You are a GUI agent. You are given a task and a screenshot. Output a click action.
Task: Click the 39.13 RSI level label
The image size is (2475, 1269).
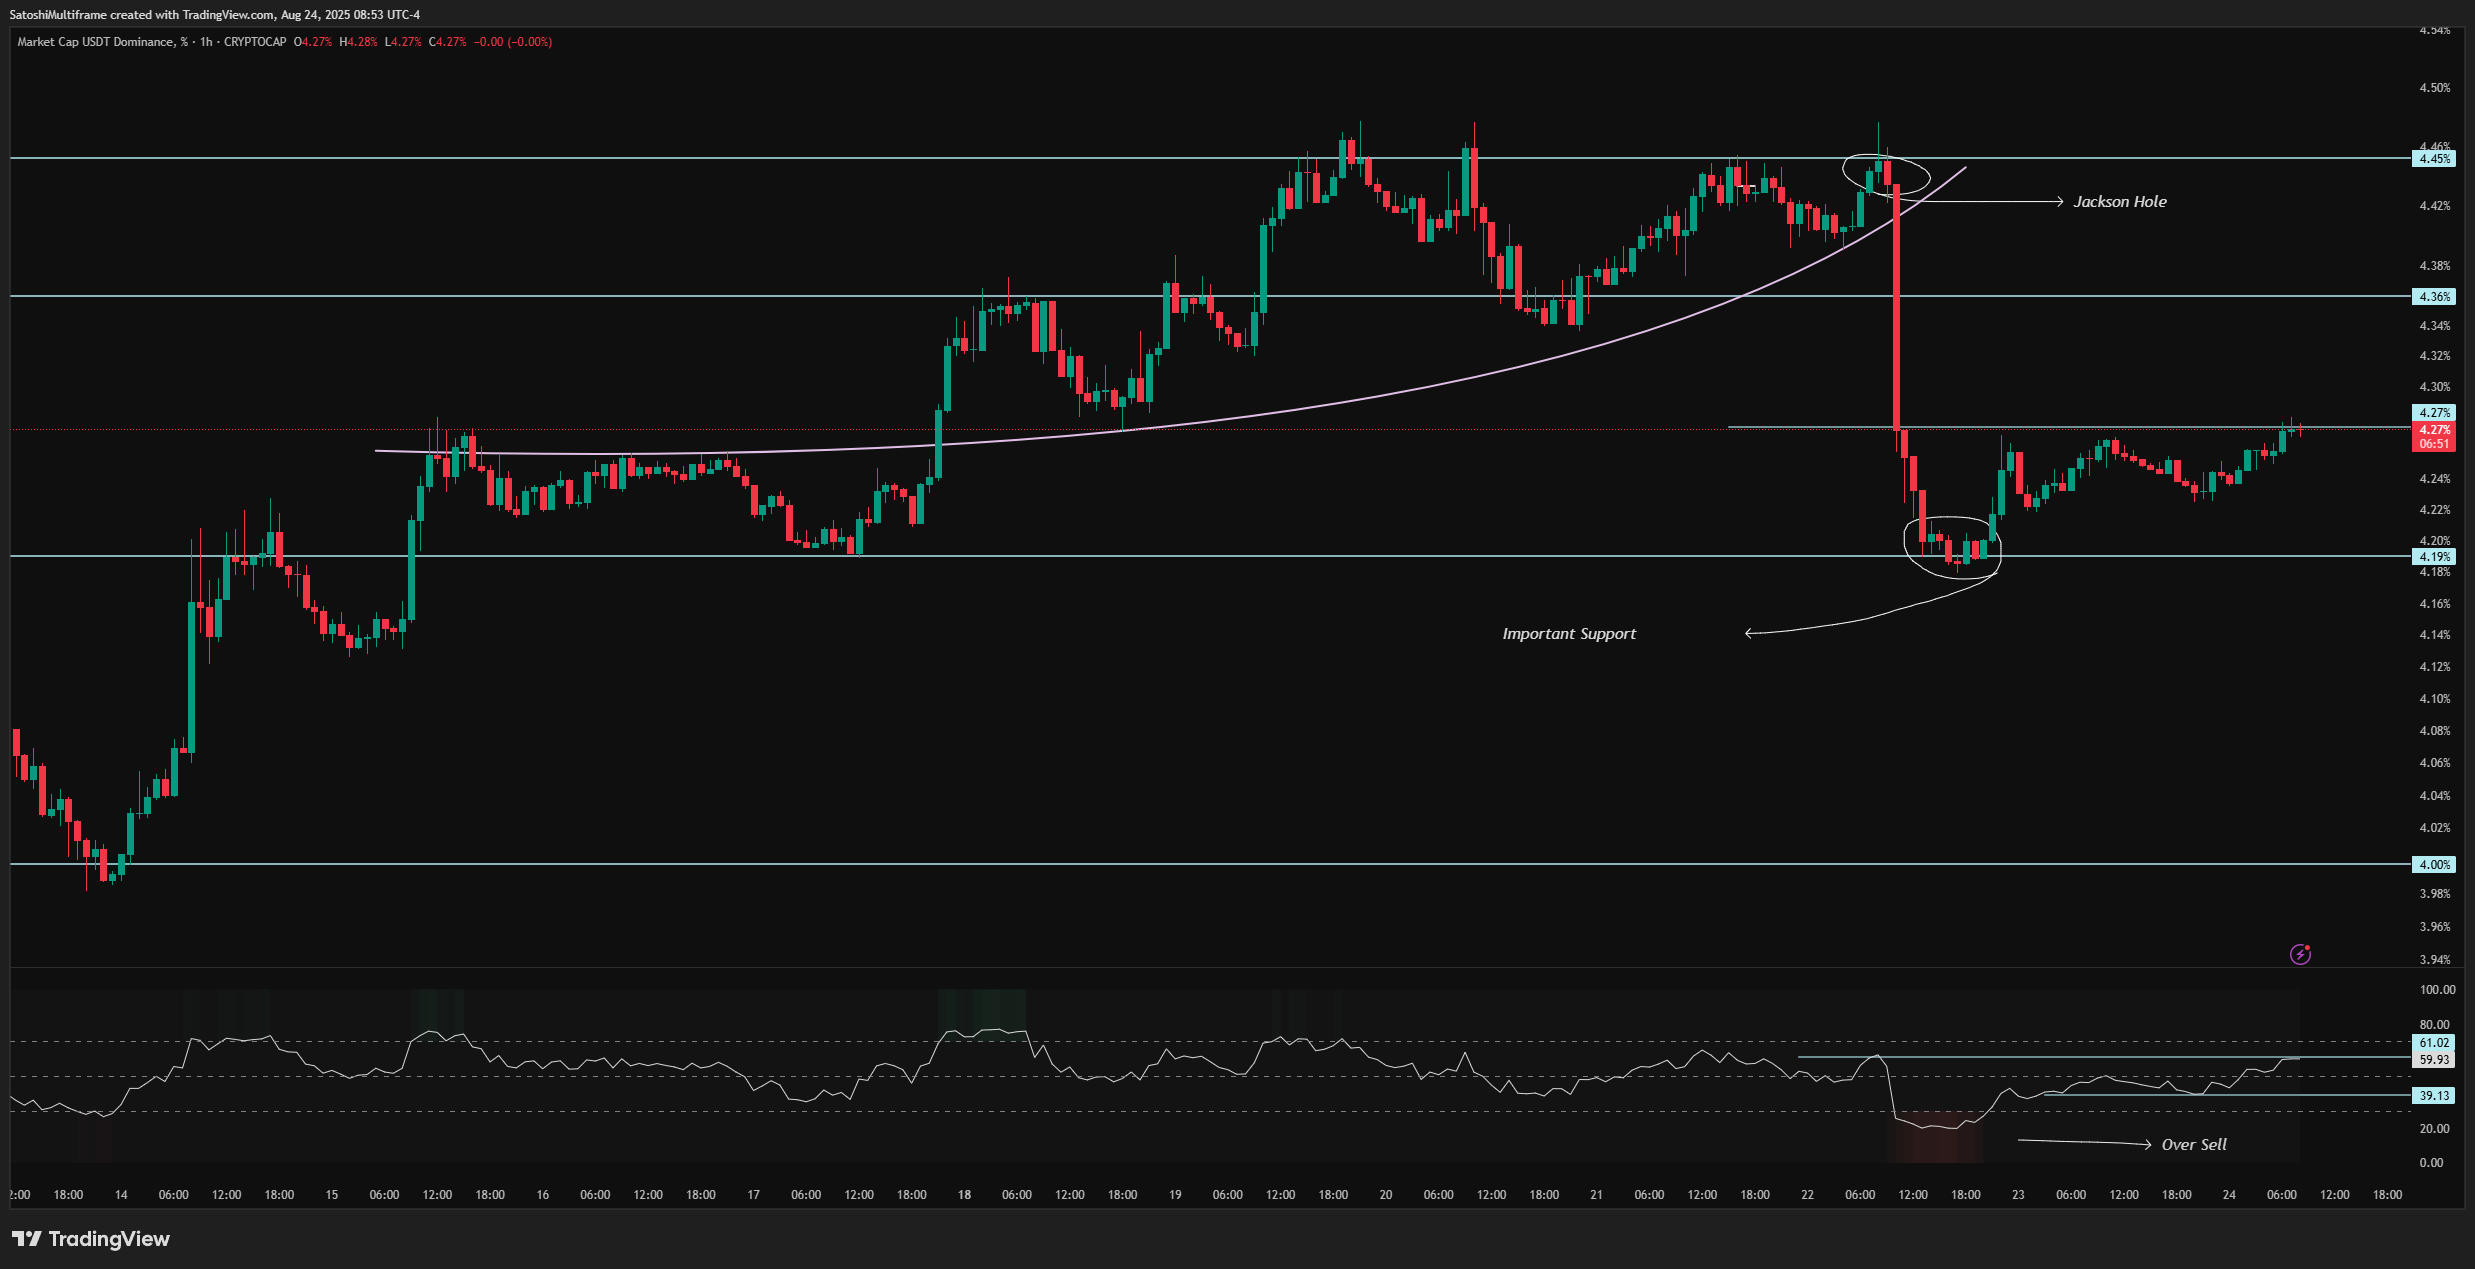click(x=2434, y=1096)
